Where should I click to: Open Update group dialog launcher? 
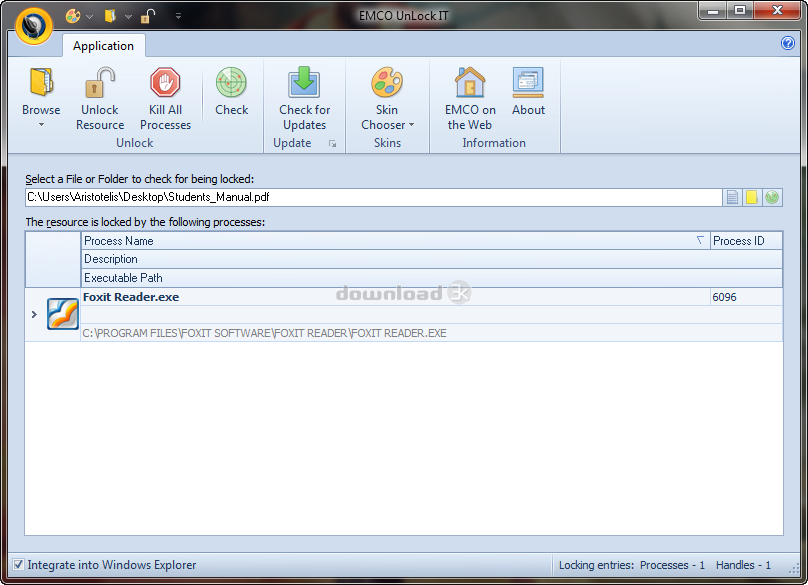[332, 144]
